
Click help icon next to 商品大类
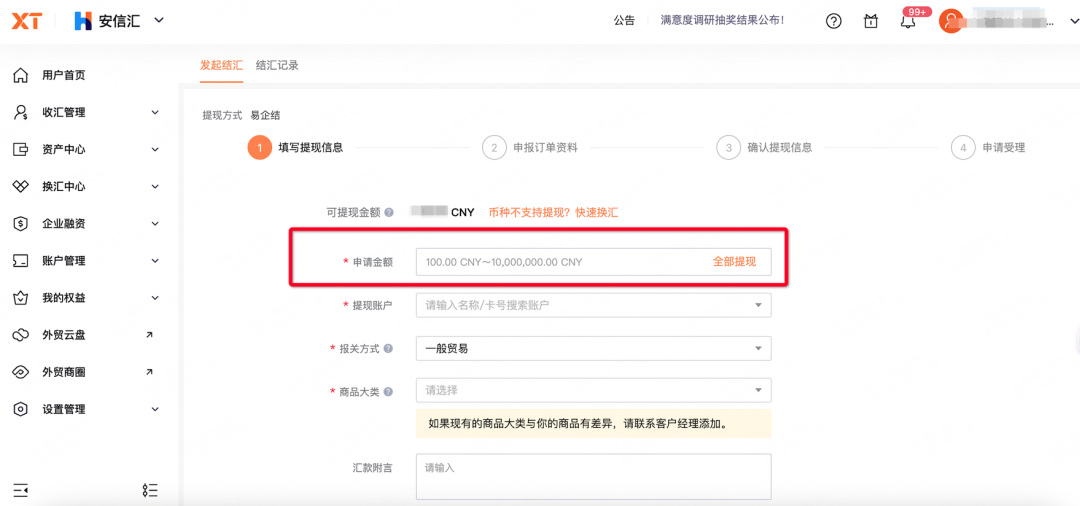click(388, 392)
